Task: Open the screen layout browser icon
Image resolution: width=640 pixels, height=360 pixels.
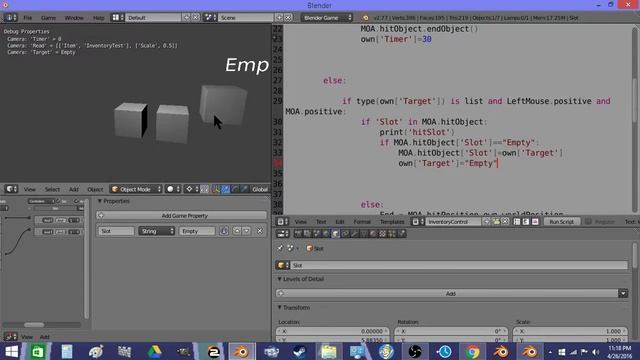Action: pyautogui.click(x=118, y=18)
